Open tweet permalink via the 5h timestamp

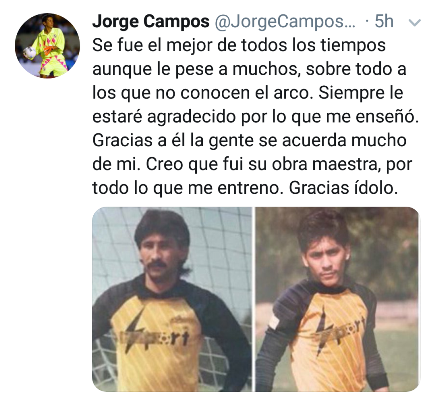tap(384, 21)
